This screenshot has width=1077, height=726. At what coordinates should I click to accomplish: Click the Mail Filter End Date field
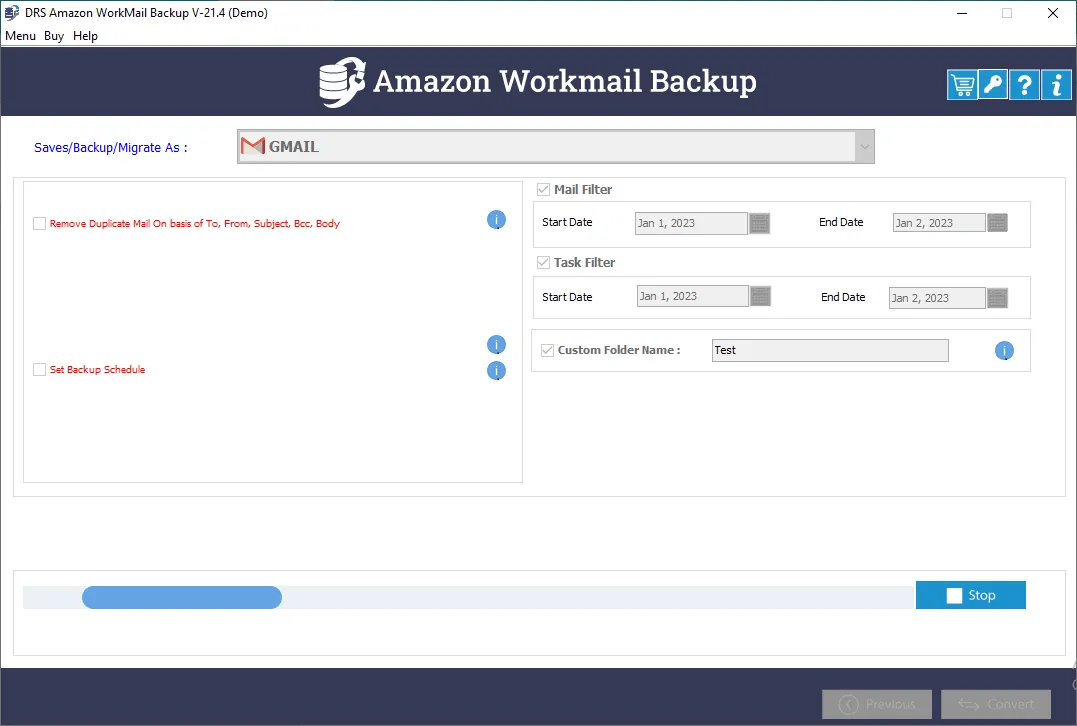click(939, 223)
